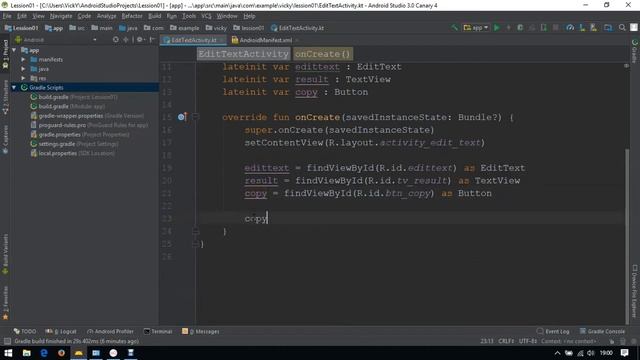The image size is (640, 360).
Task: Click the Make Project hammer icon
Action: [x=455, y=28]
